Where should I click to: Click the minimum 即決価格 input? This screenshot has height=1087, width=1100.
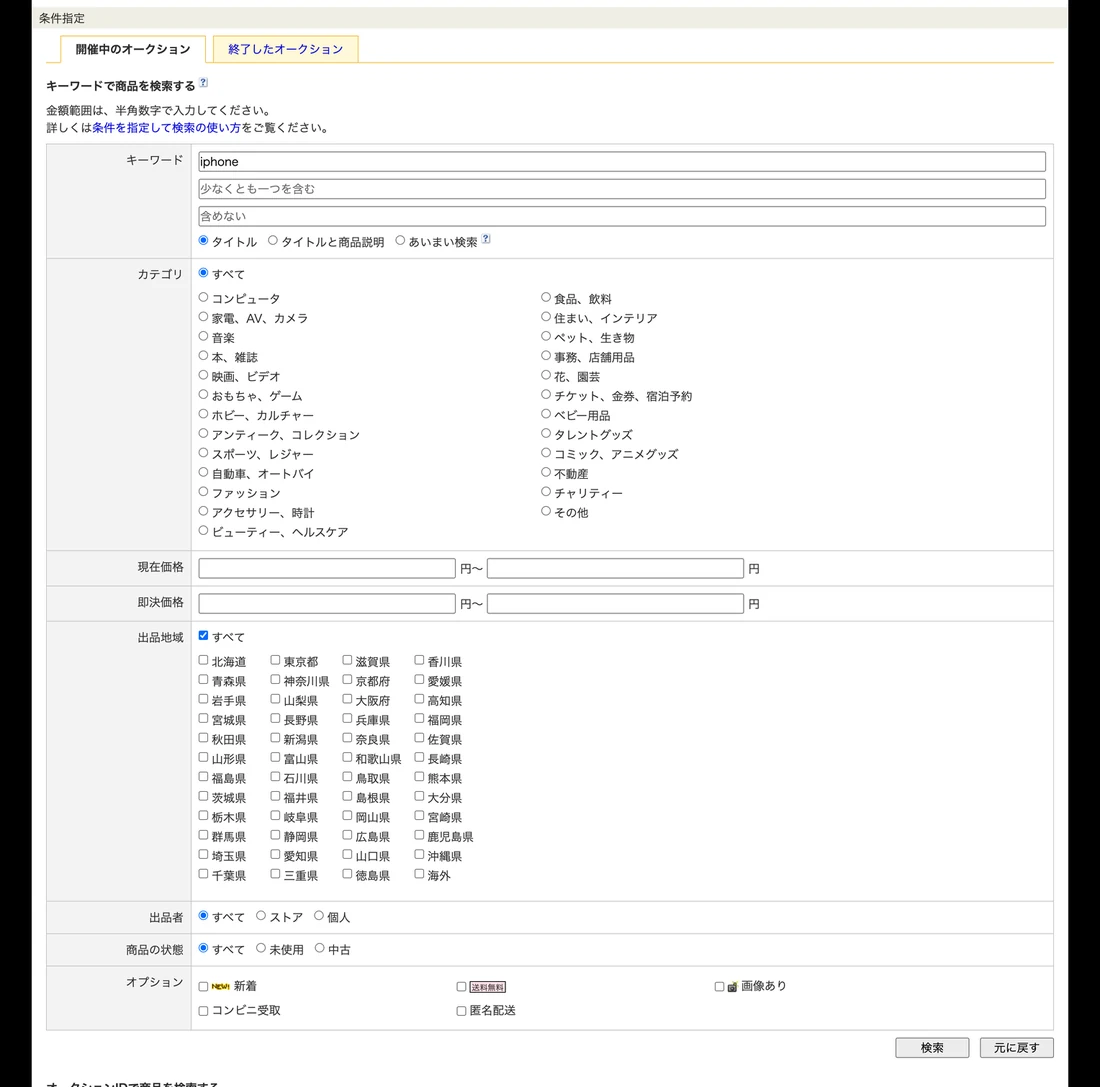point(327,603)
